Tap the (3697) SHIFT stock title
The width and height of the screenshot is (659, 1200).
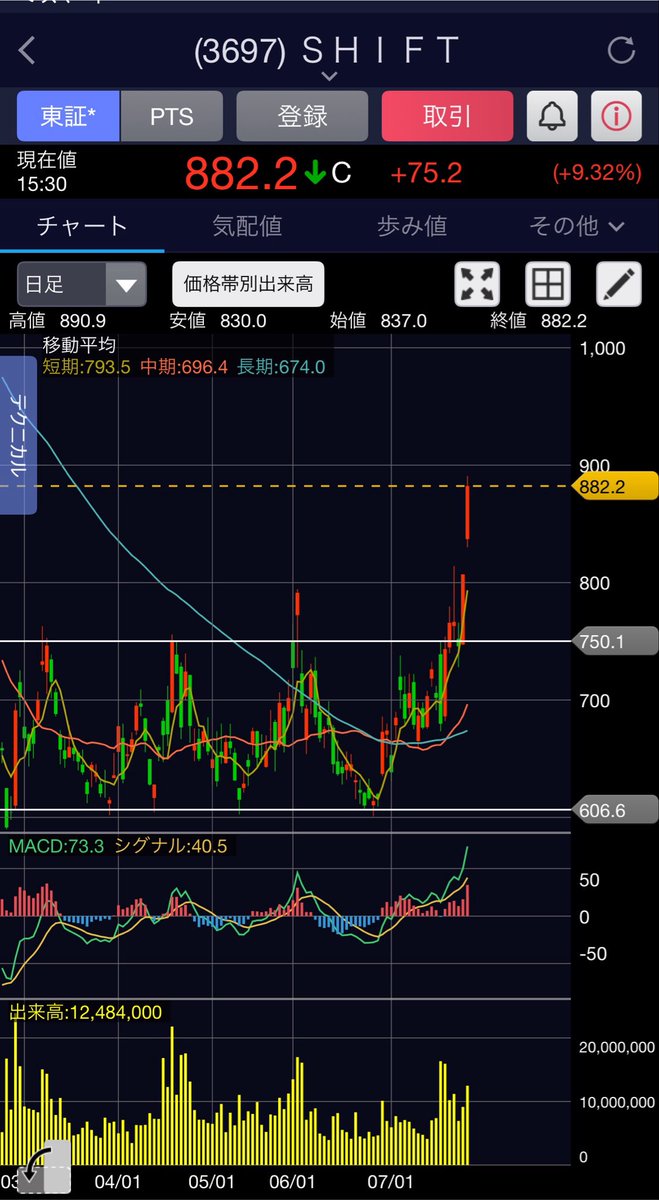[329, 49]
